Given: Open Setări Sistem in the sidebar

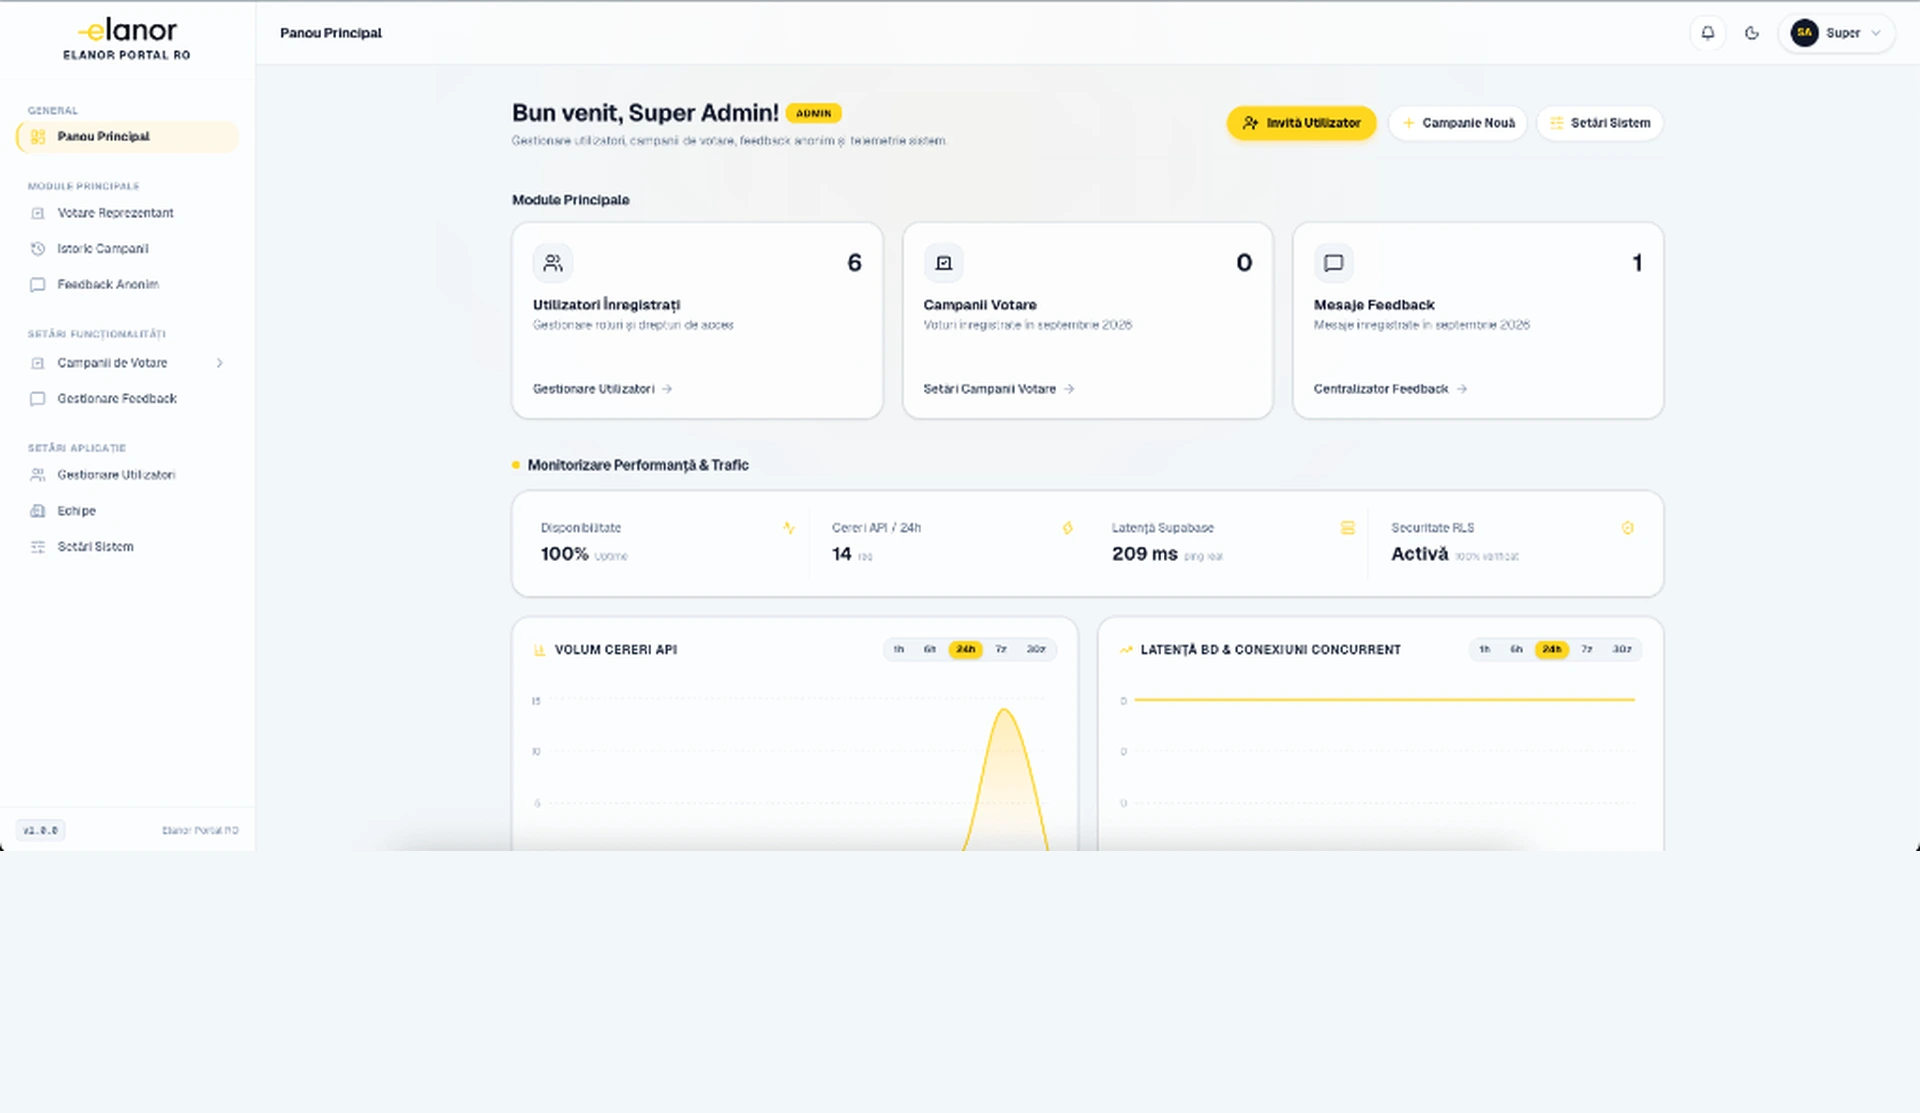Looking at the screenshot, I should tap(127, 547).
